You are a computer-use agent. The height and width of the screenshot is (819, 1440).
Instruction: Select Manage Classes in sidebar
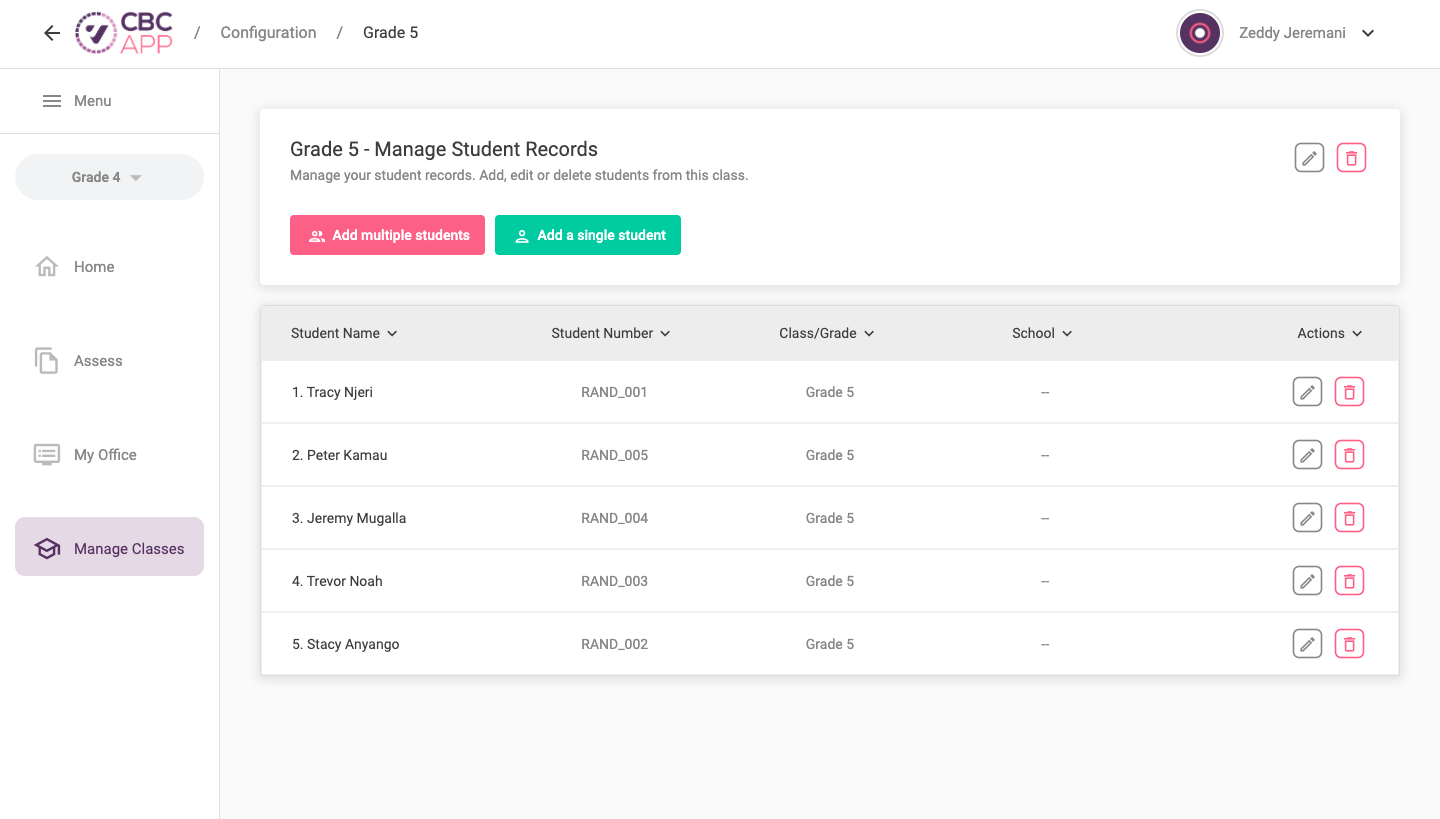pos(109,547)
